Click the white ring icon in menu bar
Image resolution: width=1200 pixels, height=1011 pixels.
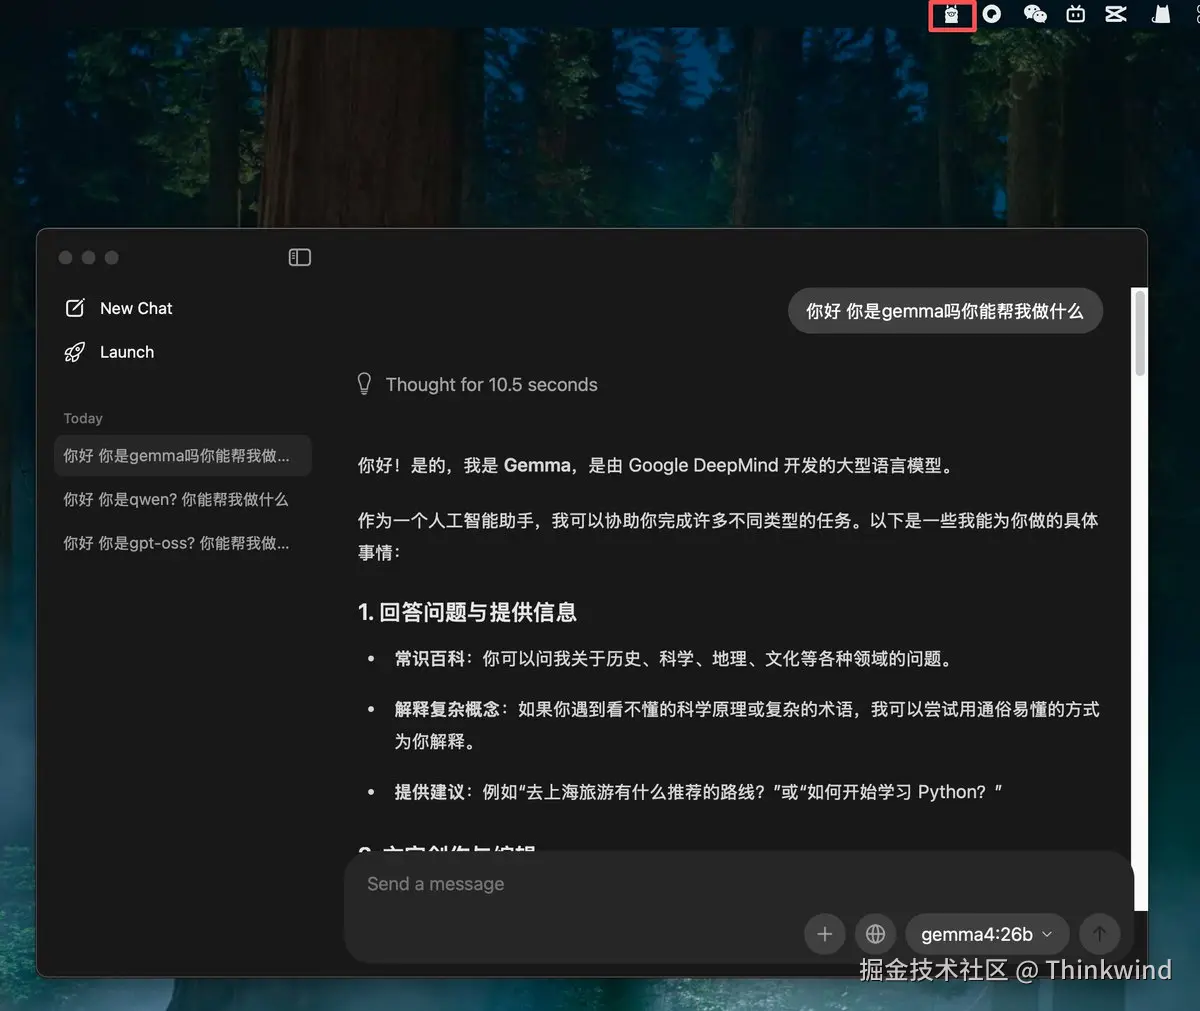(x=992, y=14)
